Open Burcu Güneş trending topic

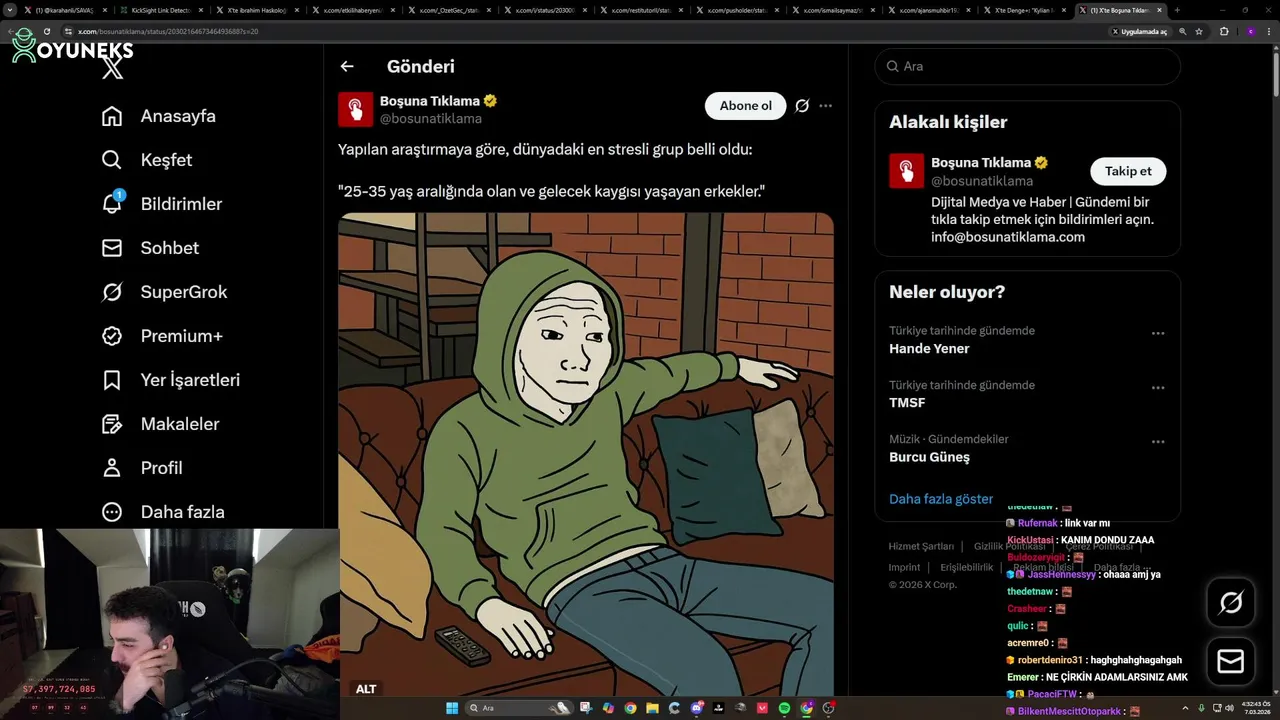pos(929,457)
